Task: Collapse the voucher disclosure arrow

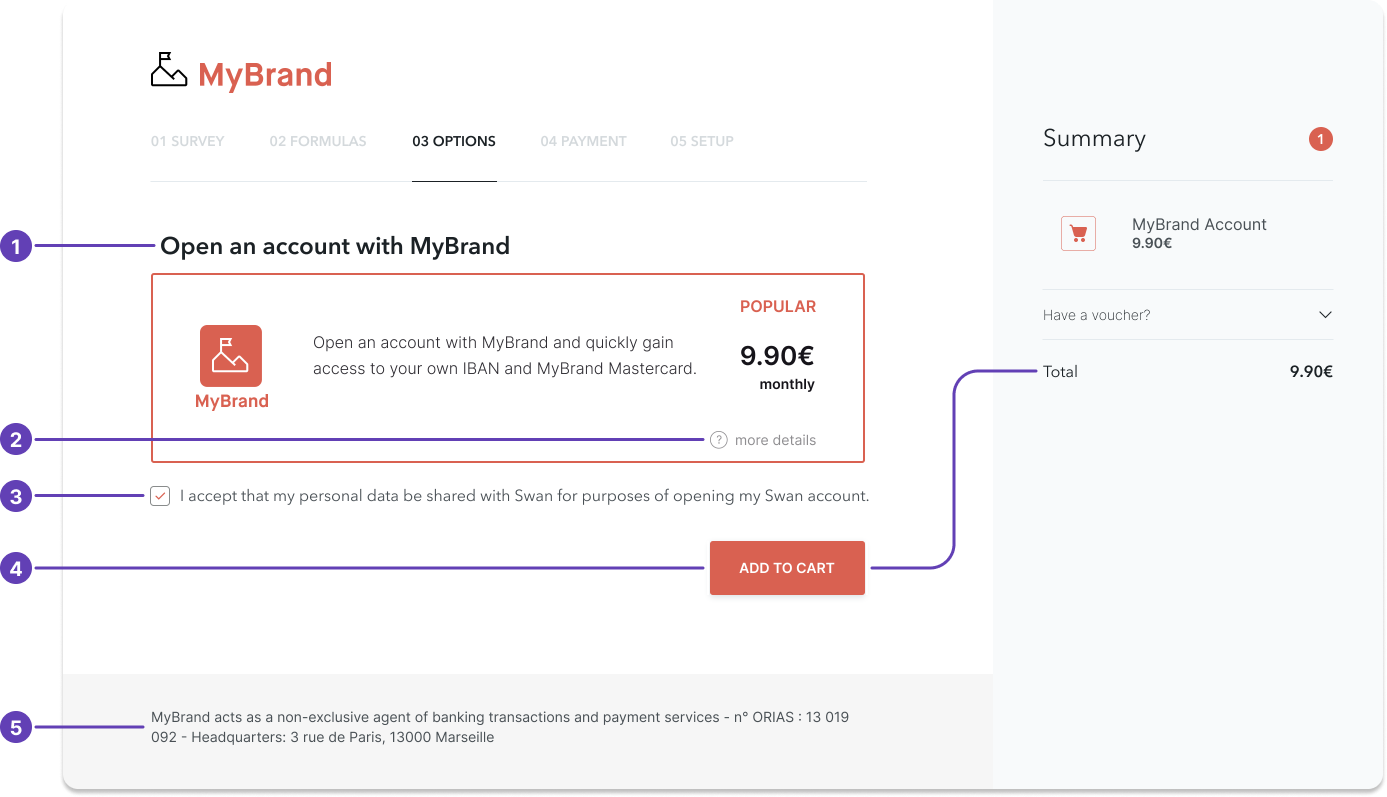Action: click(1328, 314)
